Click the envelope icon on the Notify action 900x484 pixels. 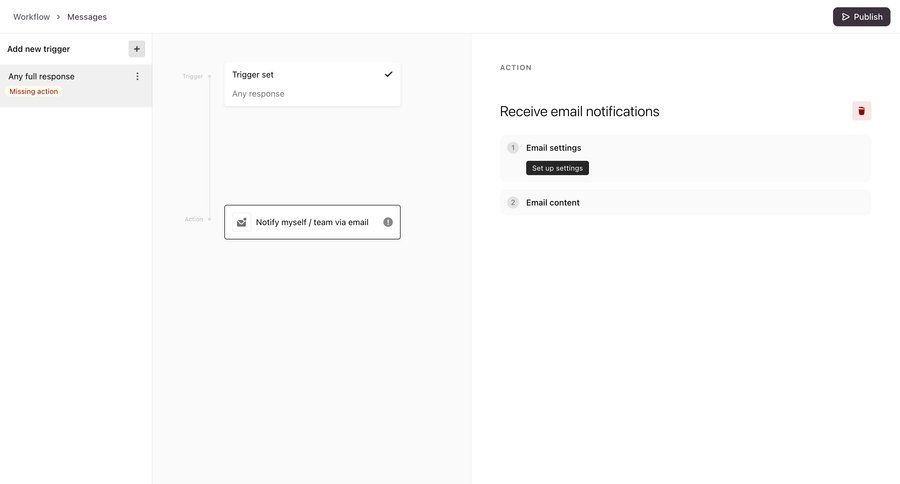point(242,222)
